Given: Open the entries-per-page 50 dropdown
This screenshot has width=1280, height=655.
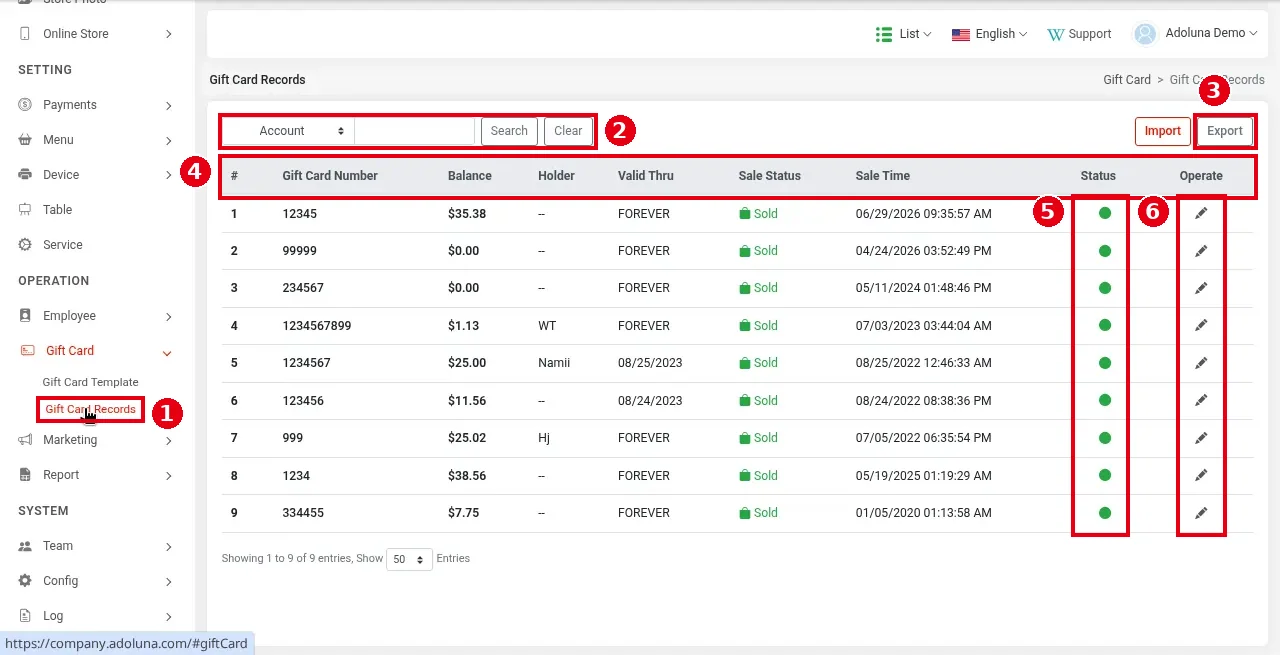Looking at the screenshot, I should point(410,559).
